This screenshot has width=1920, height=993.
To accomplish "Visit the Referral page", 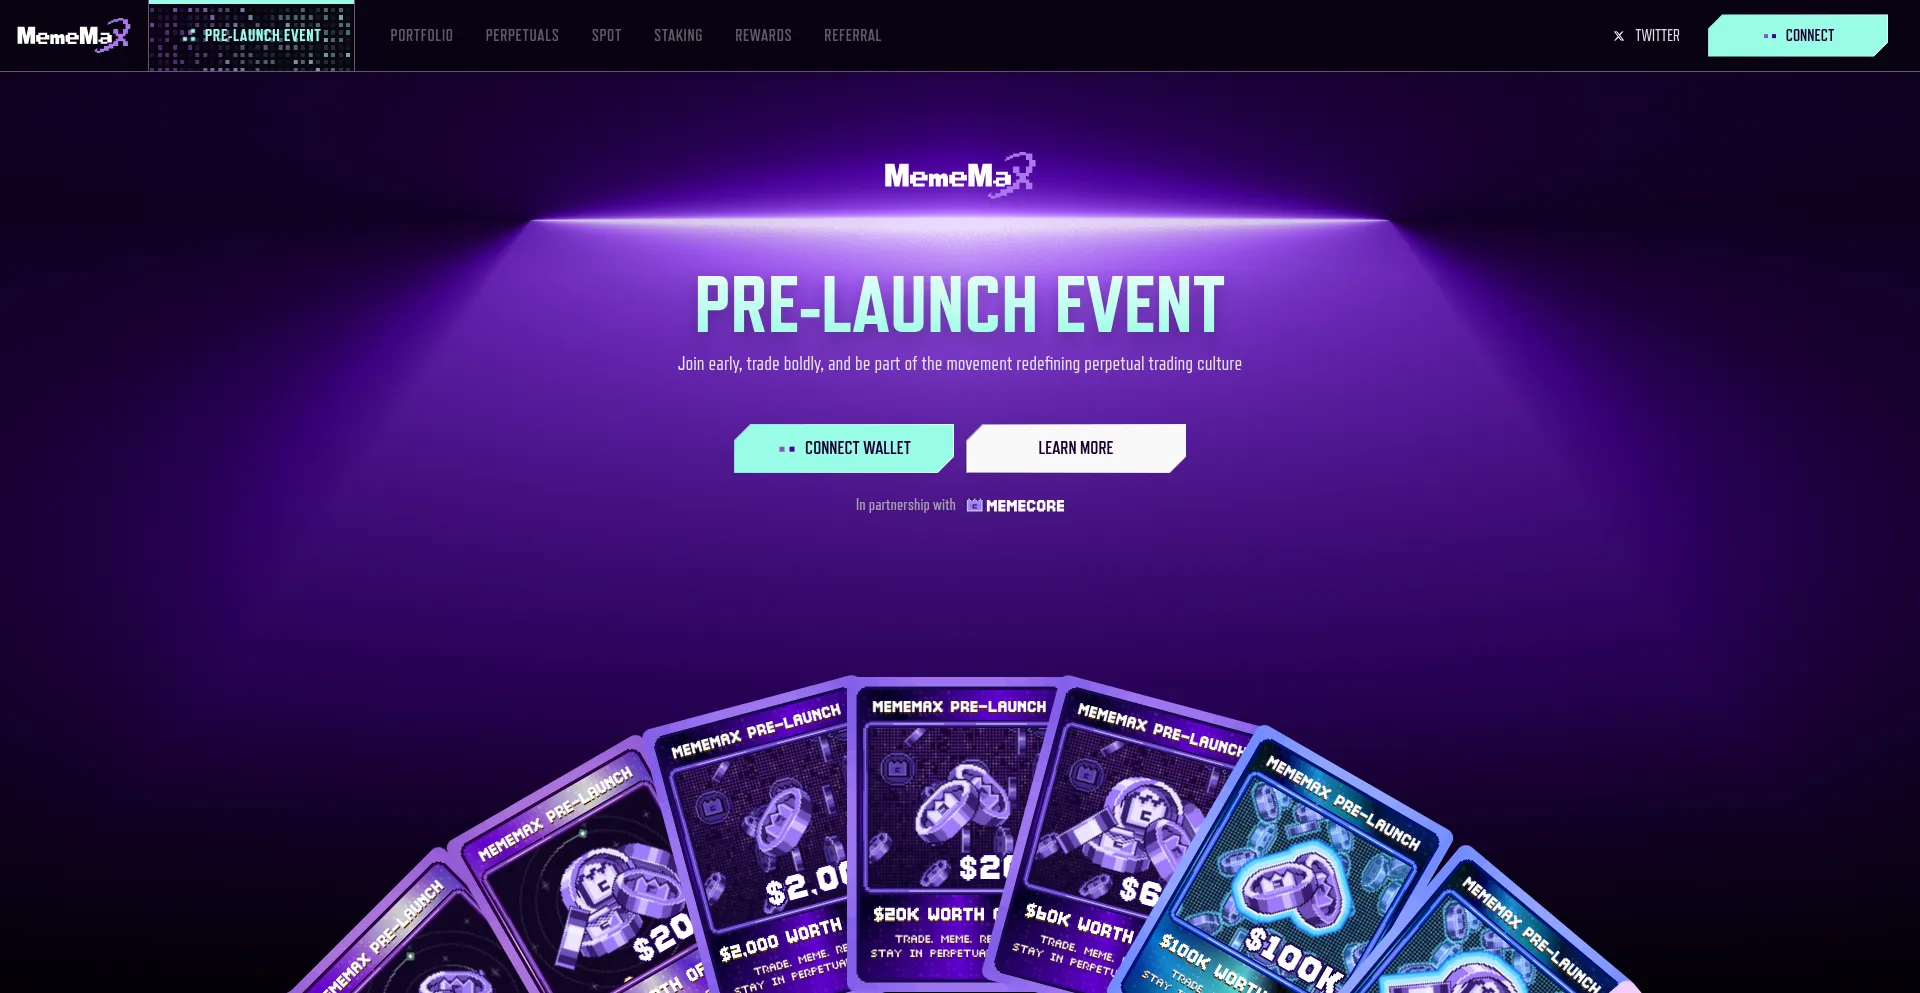I will tap(852, 36).
